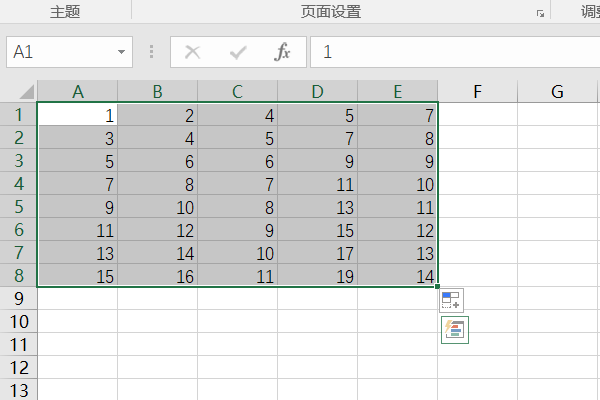Image resolution: width=600 pixels, height=400 pixels.
Task: Click the Cancel X formula icon
Action: [x=193, y=53]
